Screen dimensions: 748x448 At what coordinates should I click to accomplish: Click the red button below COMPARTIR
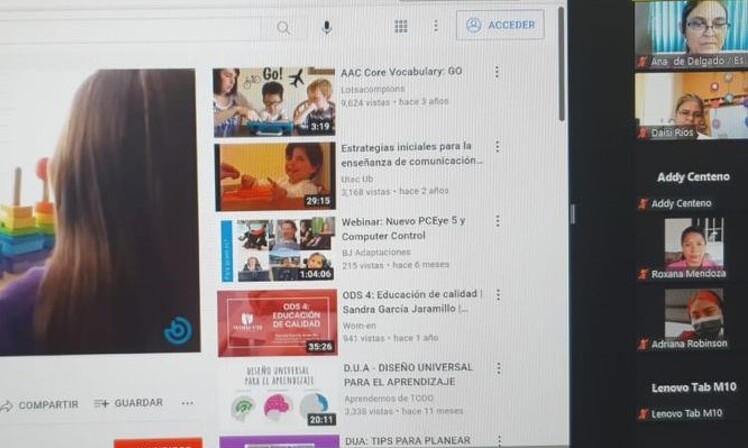tap(158, 443)
